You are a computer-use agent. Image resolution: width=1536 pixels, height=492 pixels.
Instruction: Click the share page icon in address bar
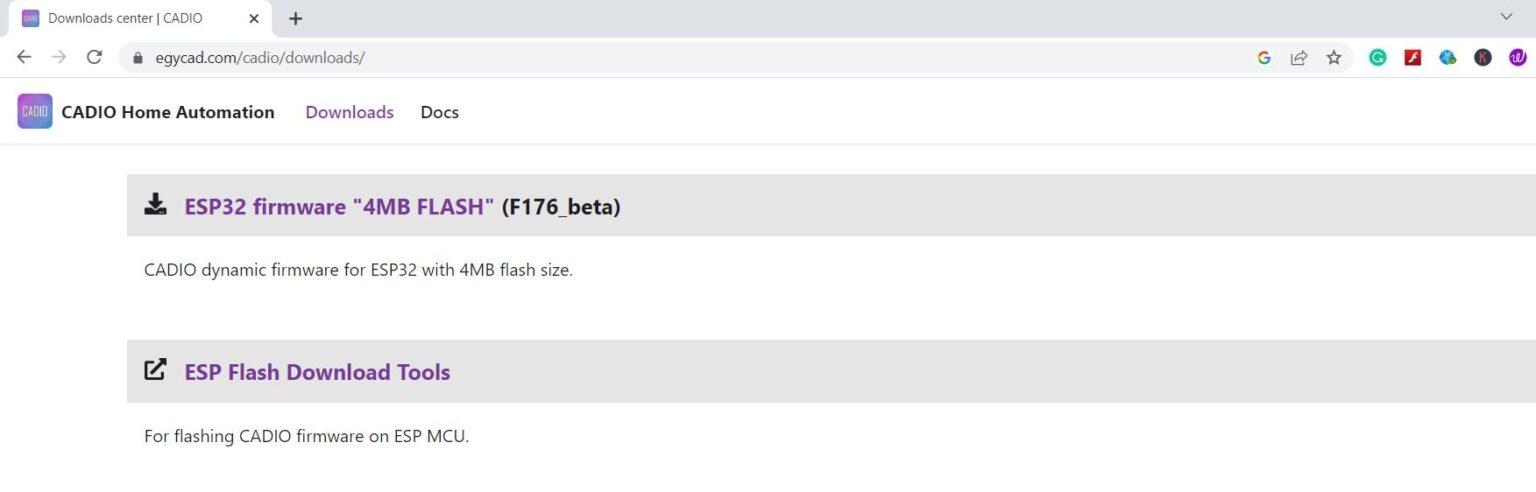1299,58
